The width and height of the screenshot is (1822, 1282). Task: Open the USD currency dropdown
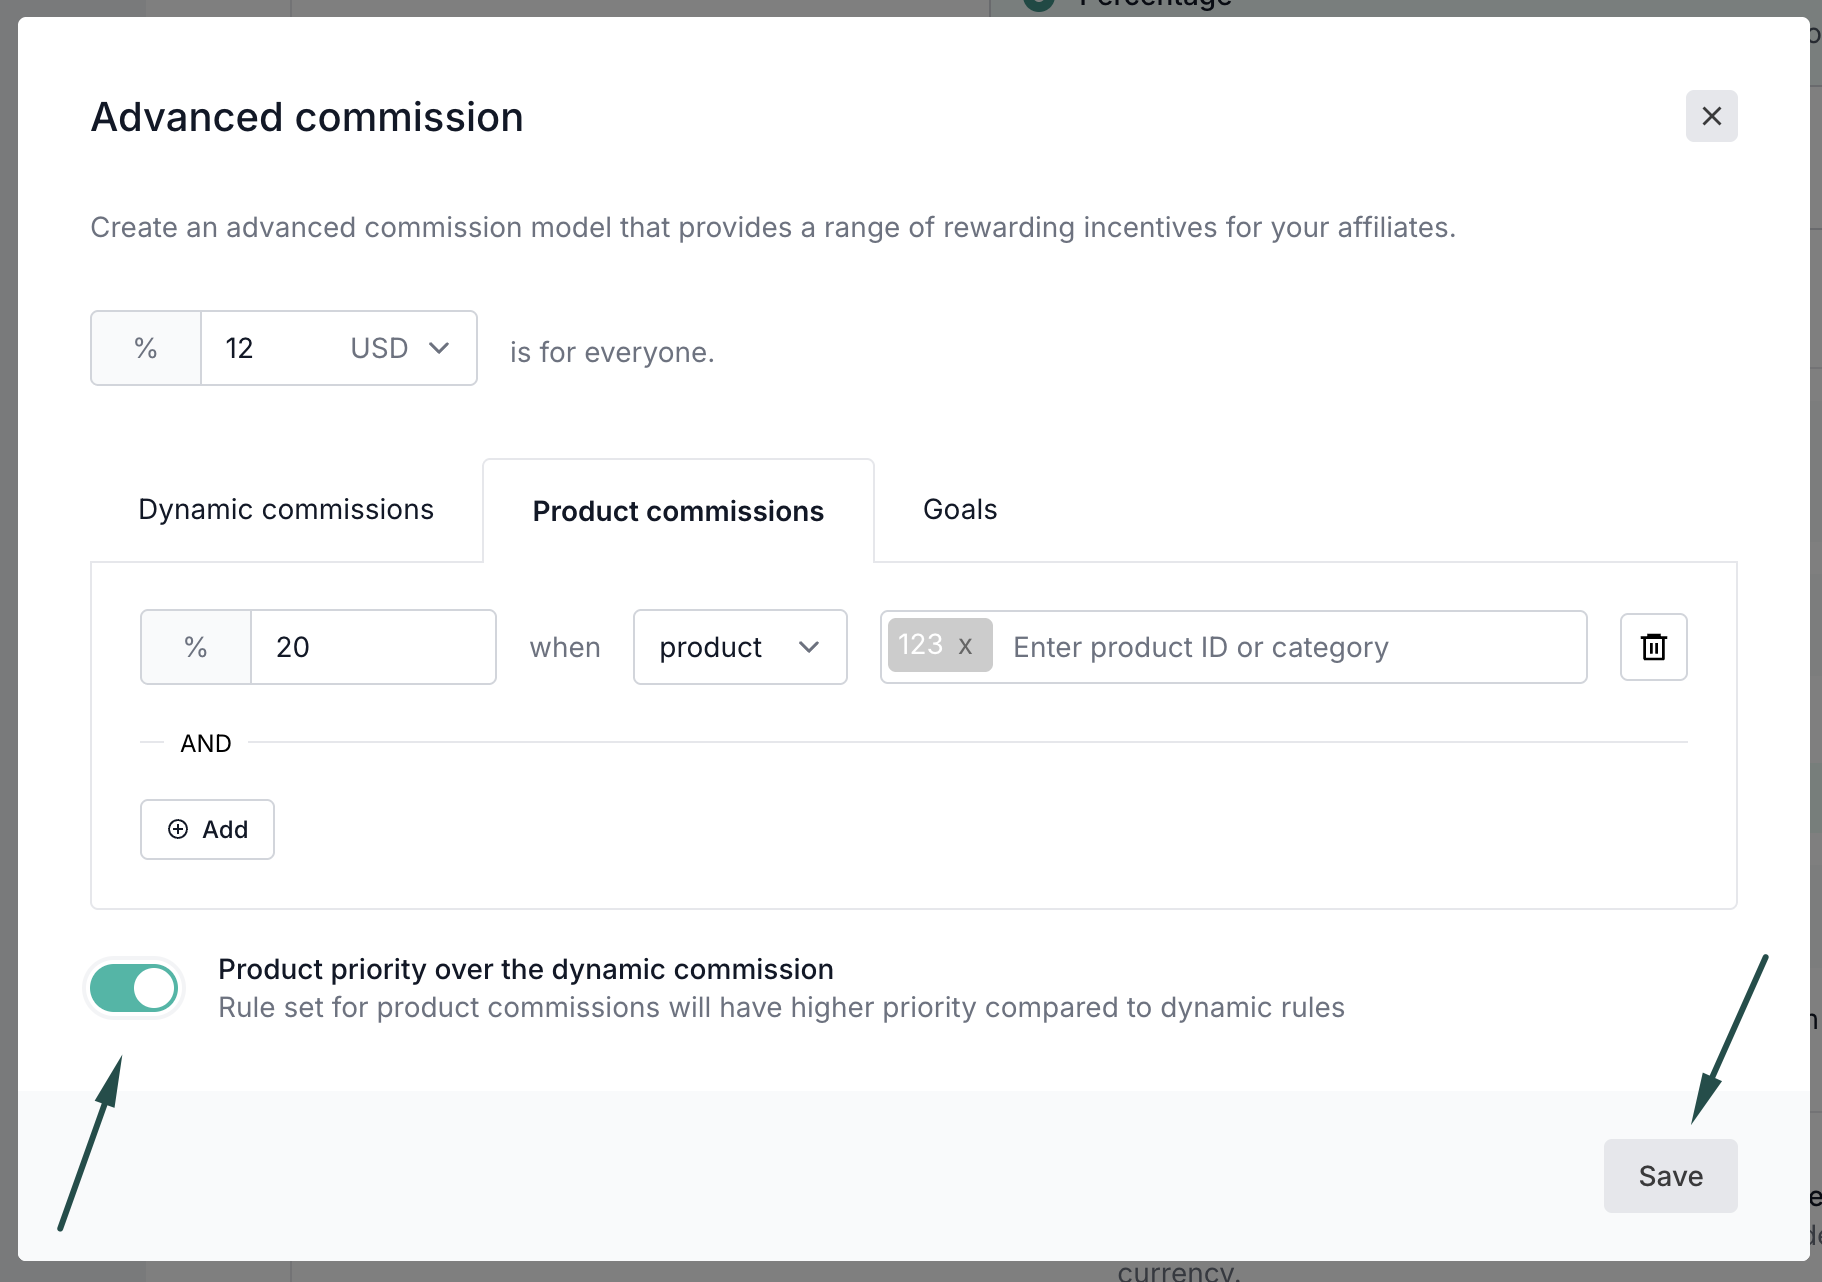coord(398,348)
